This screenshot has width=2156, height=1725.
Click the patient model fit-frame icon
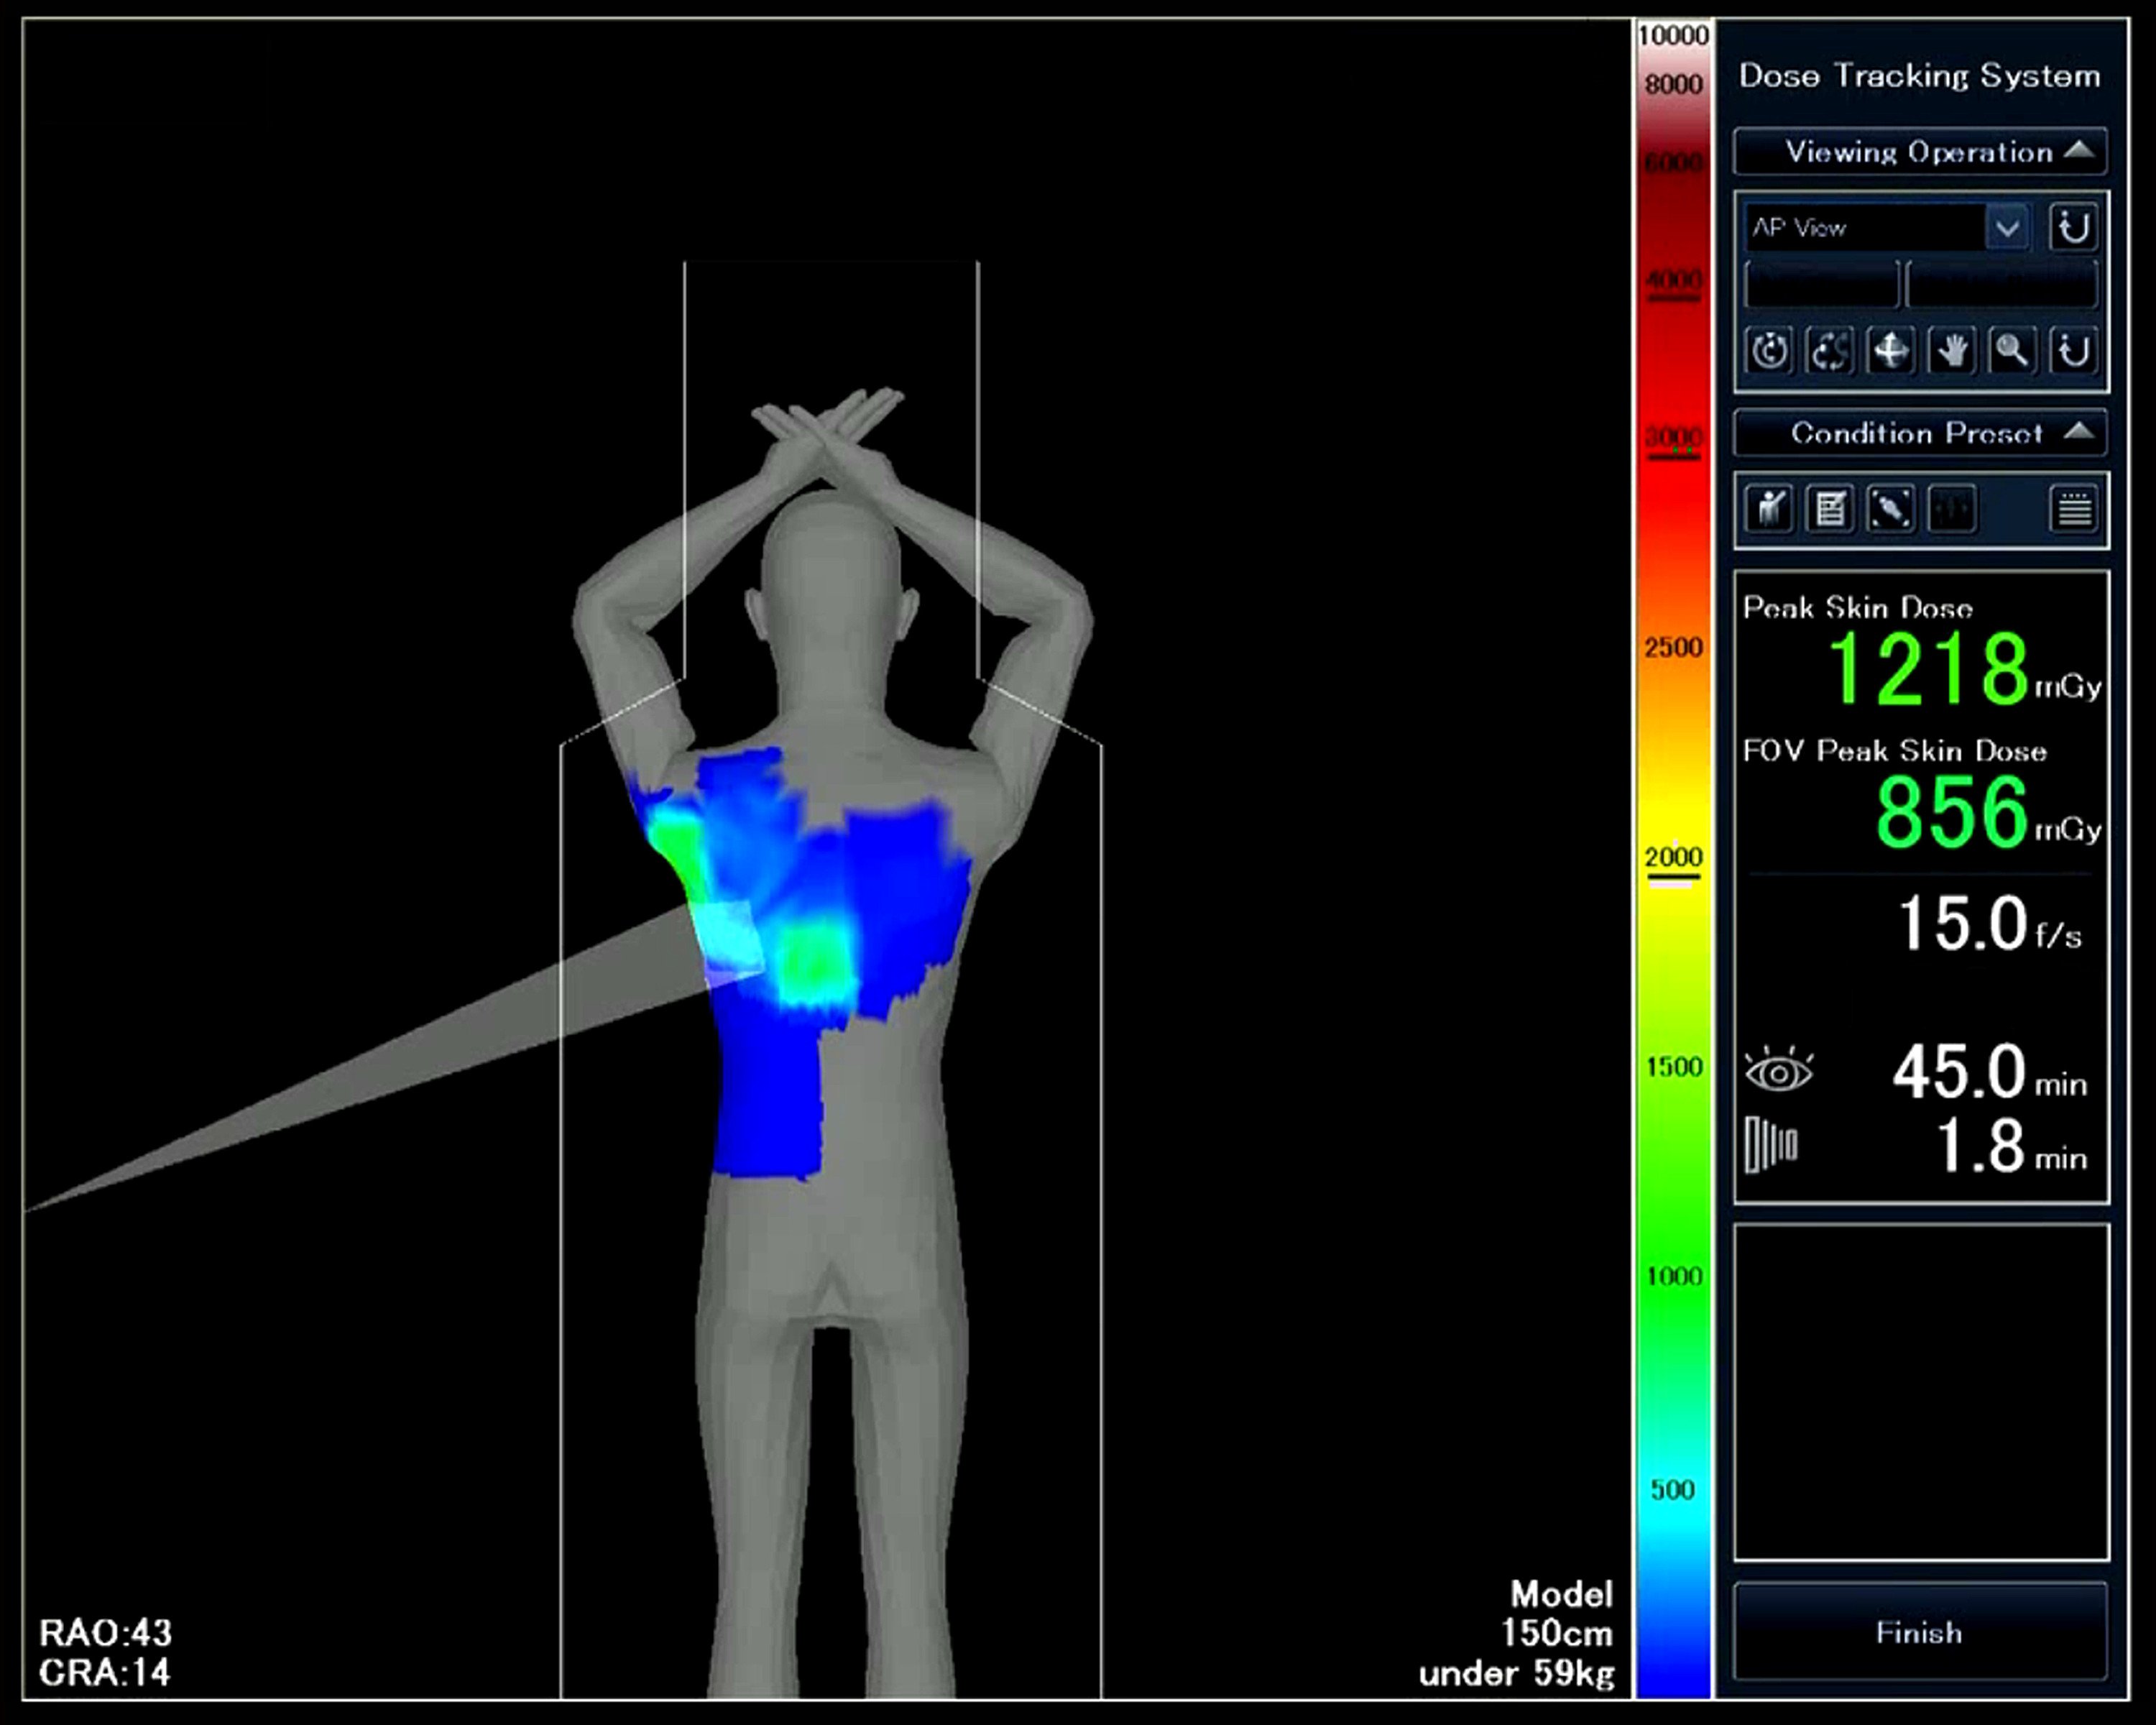pyautogui.click(x=1890, y=509)
